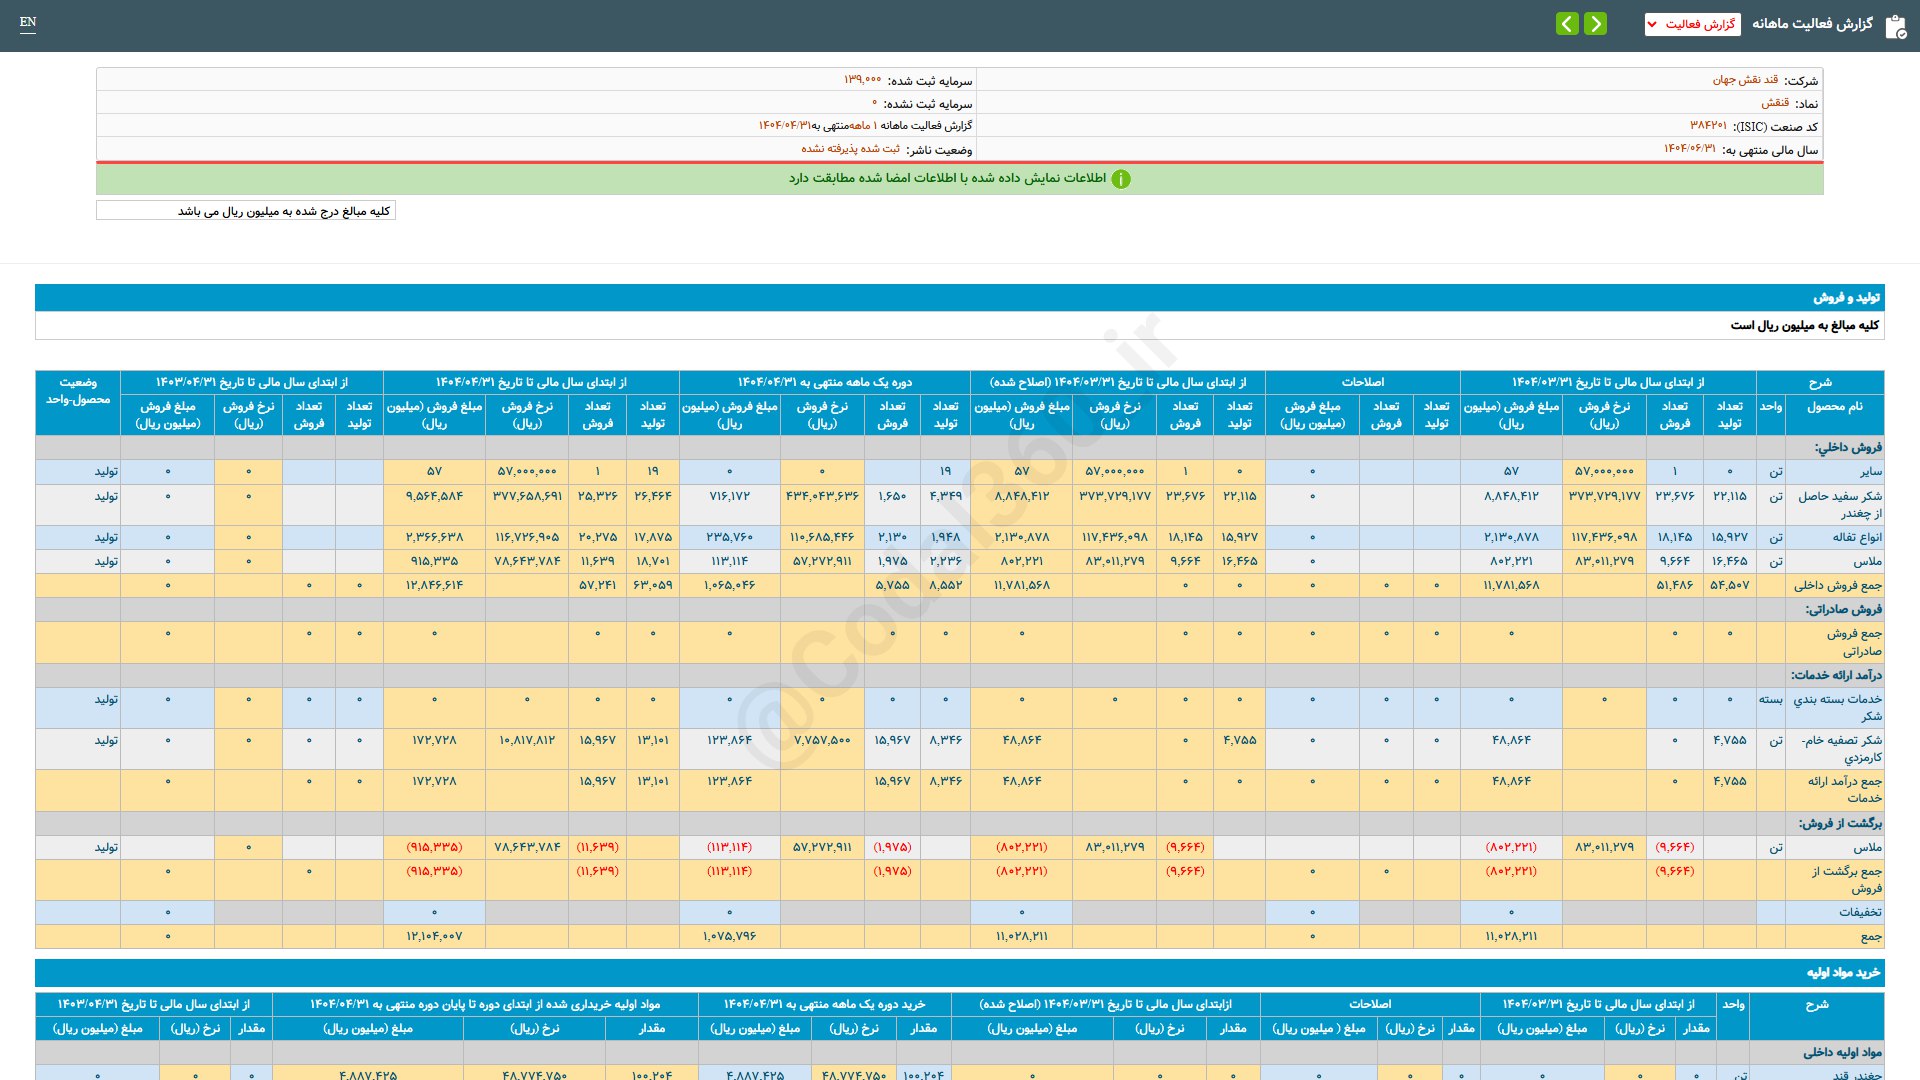Select cumulative sales count ۵۷,۲۴۱
This screenshot has height=1080, width=1920.
click(x=597, y=586)
